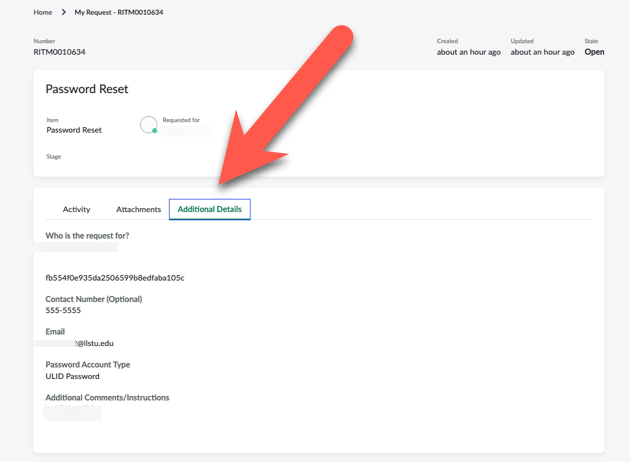This screenshot has width=630, height=462.
Task: Click the breadcrumb chevron separator after Home
Action: pos(63,13)
